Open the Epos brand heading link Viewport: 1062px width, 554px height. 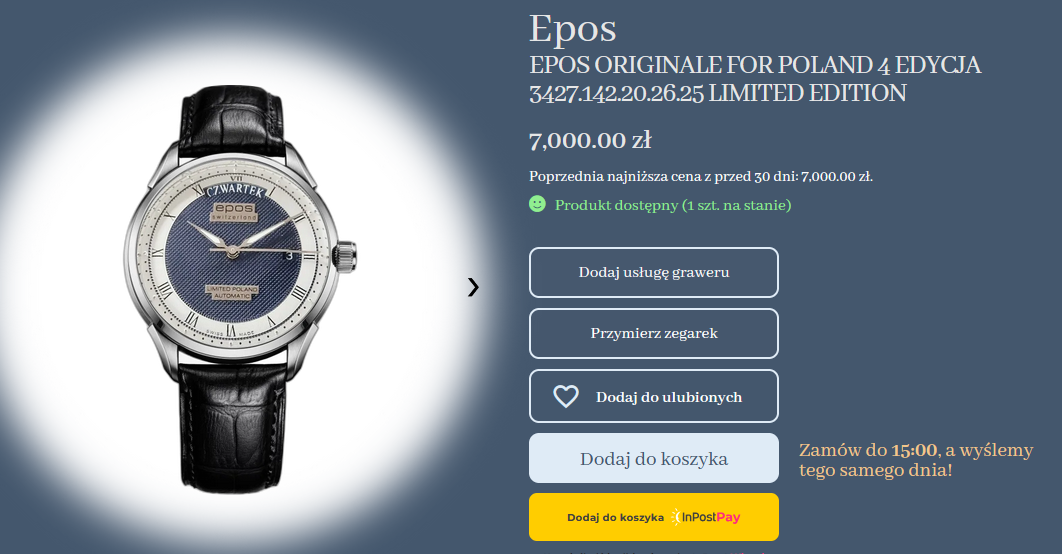(x=572, y=29)
